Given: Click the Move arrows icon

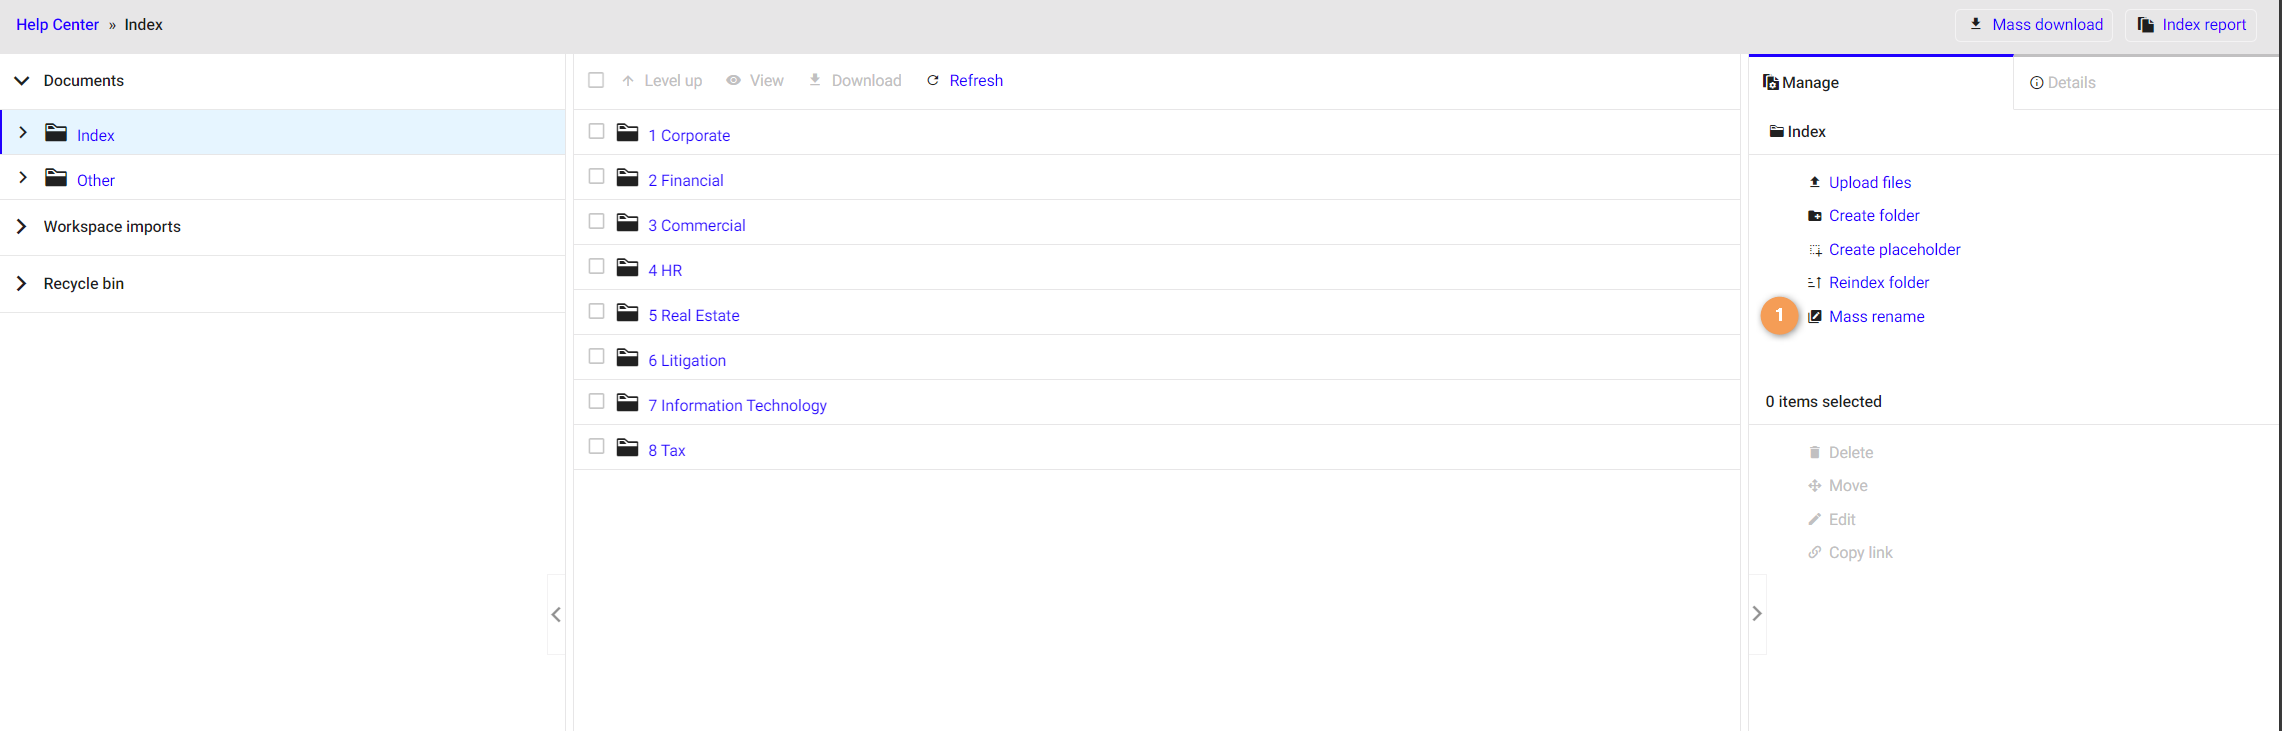Looking at the screenshot, I should [x=1814, y=486].
